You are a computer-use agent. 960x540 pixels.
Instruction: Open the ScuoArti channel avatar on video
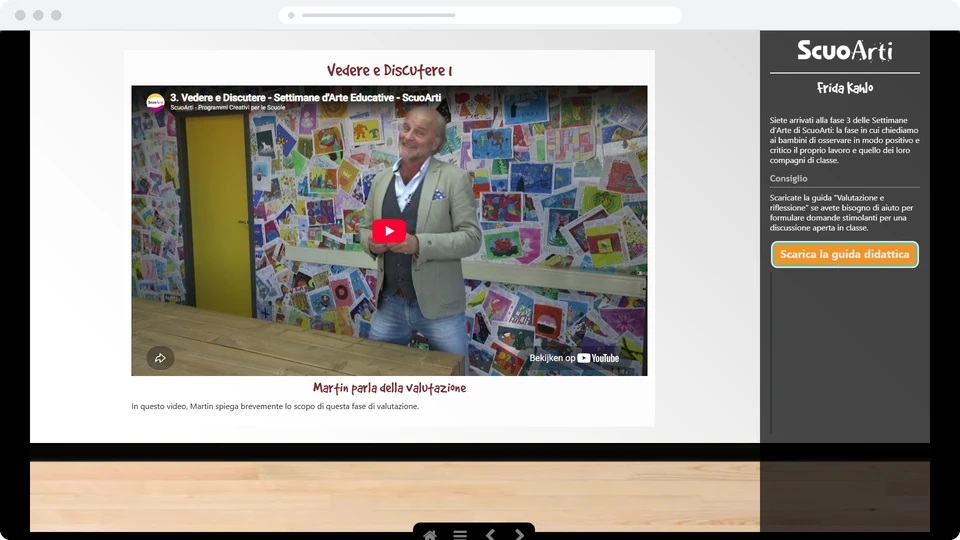tap(155, 102)
